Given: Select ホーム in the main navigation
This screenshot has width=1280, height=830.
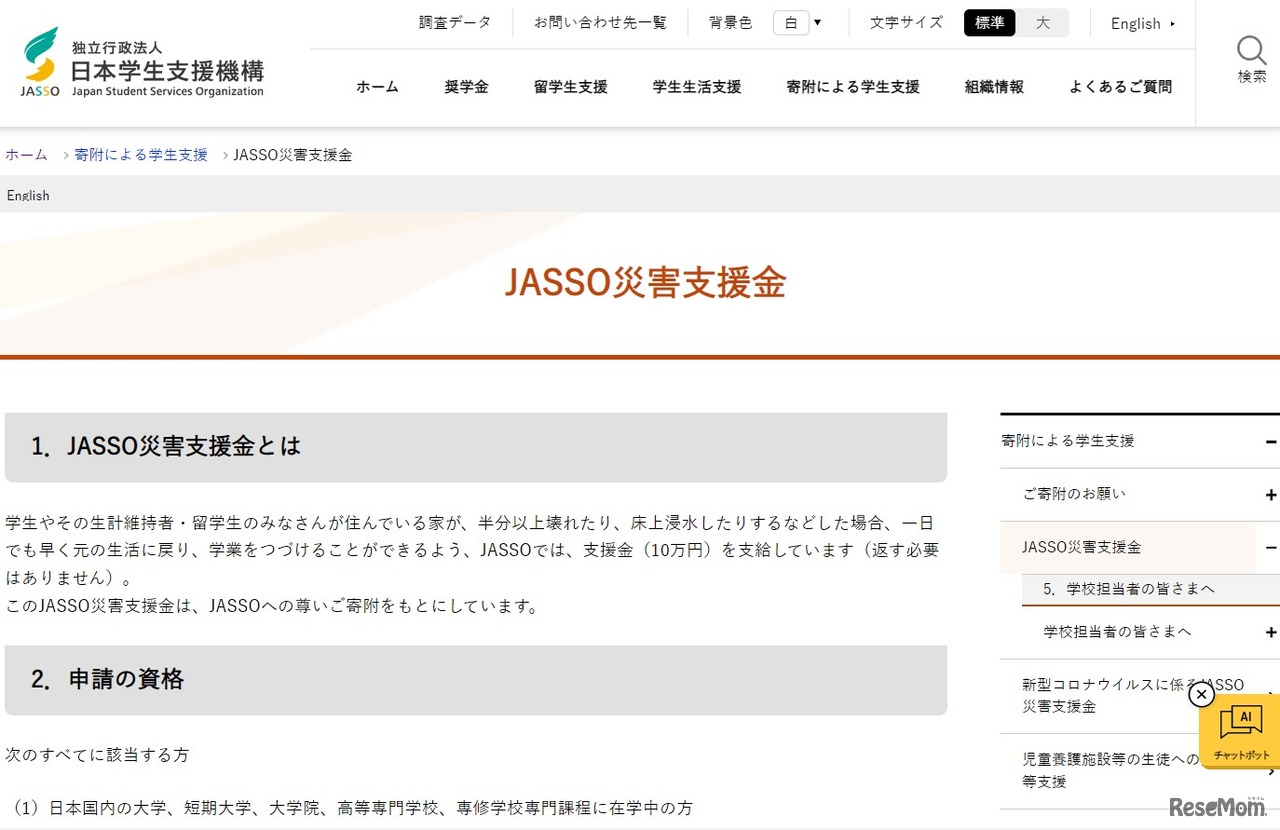Looking at the screenshot, I should pyautogui.click(x=377, y=87).
